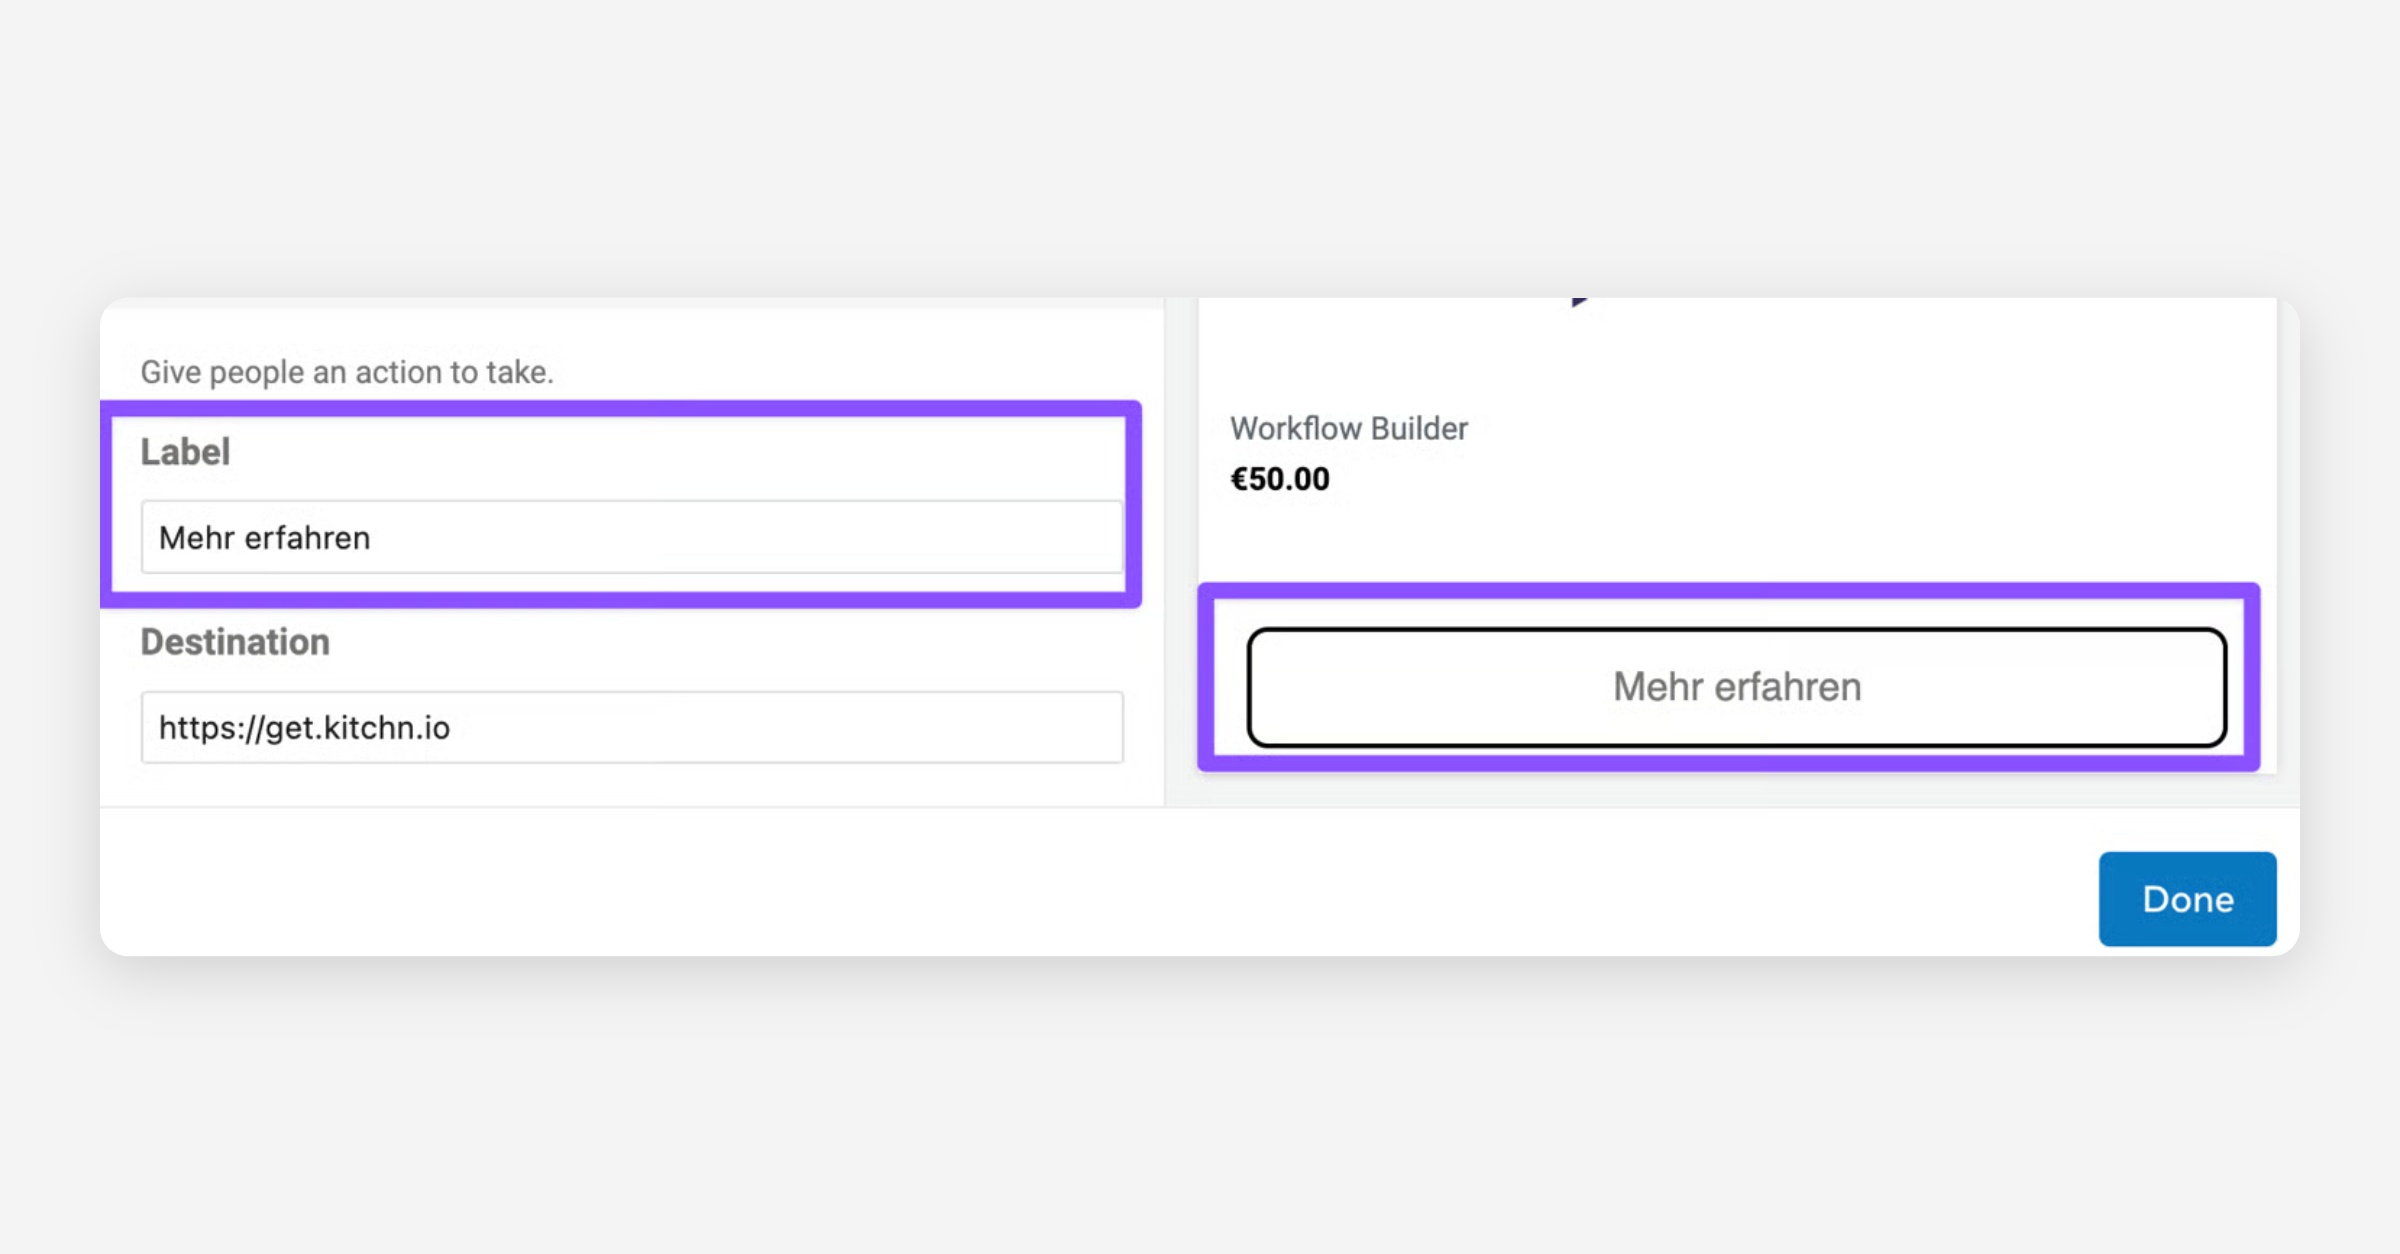Image resolution: width=2400 pixels, height=1254 pixels.
Task: Place cursor on the https://get.kitchn.io URL text
Action: point(304,728)
